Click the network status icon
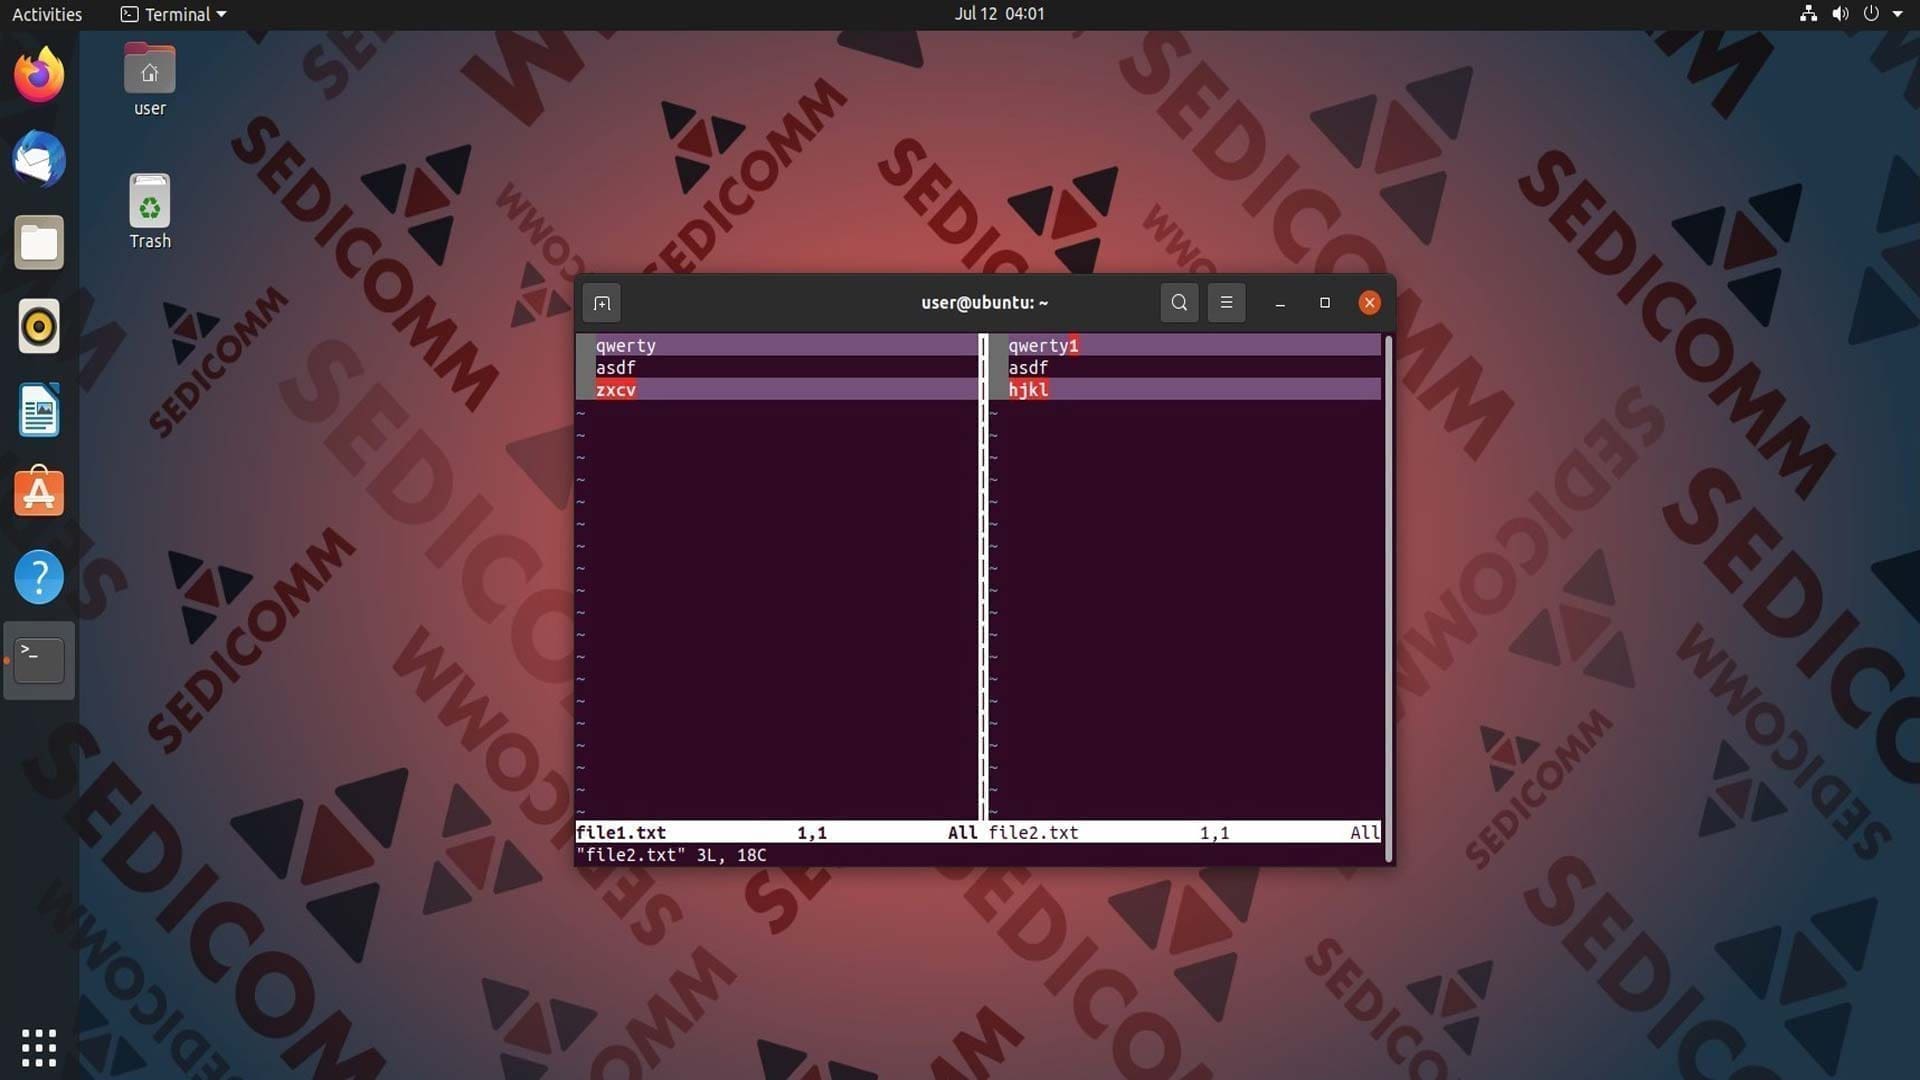Viewport: 1920px width, 1080px height. point(1808,14)
